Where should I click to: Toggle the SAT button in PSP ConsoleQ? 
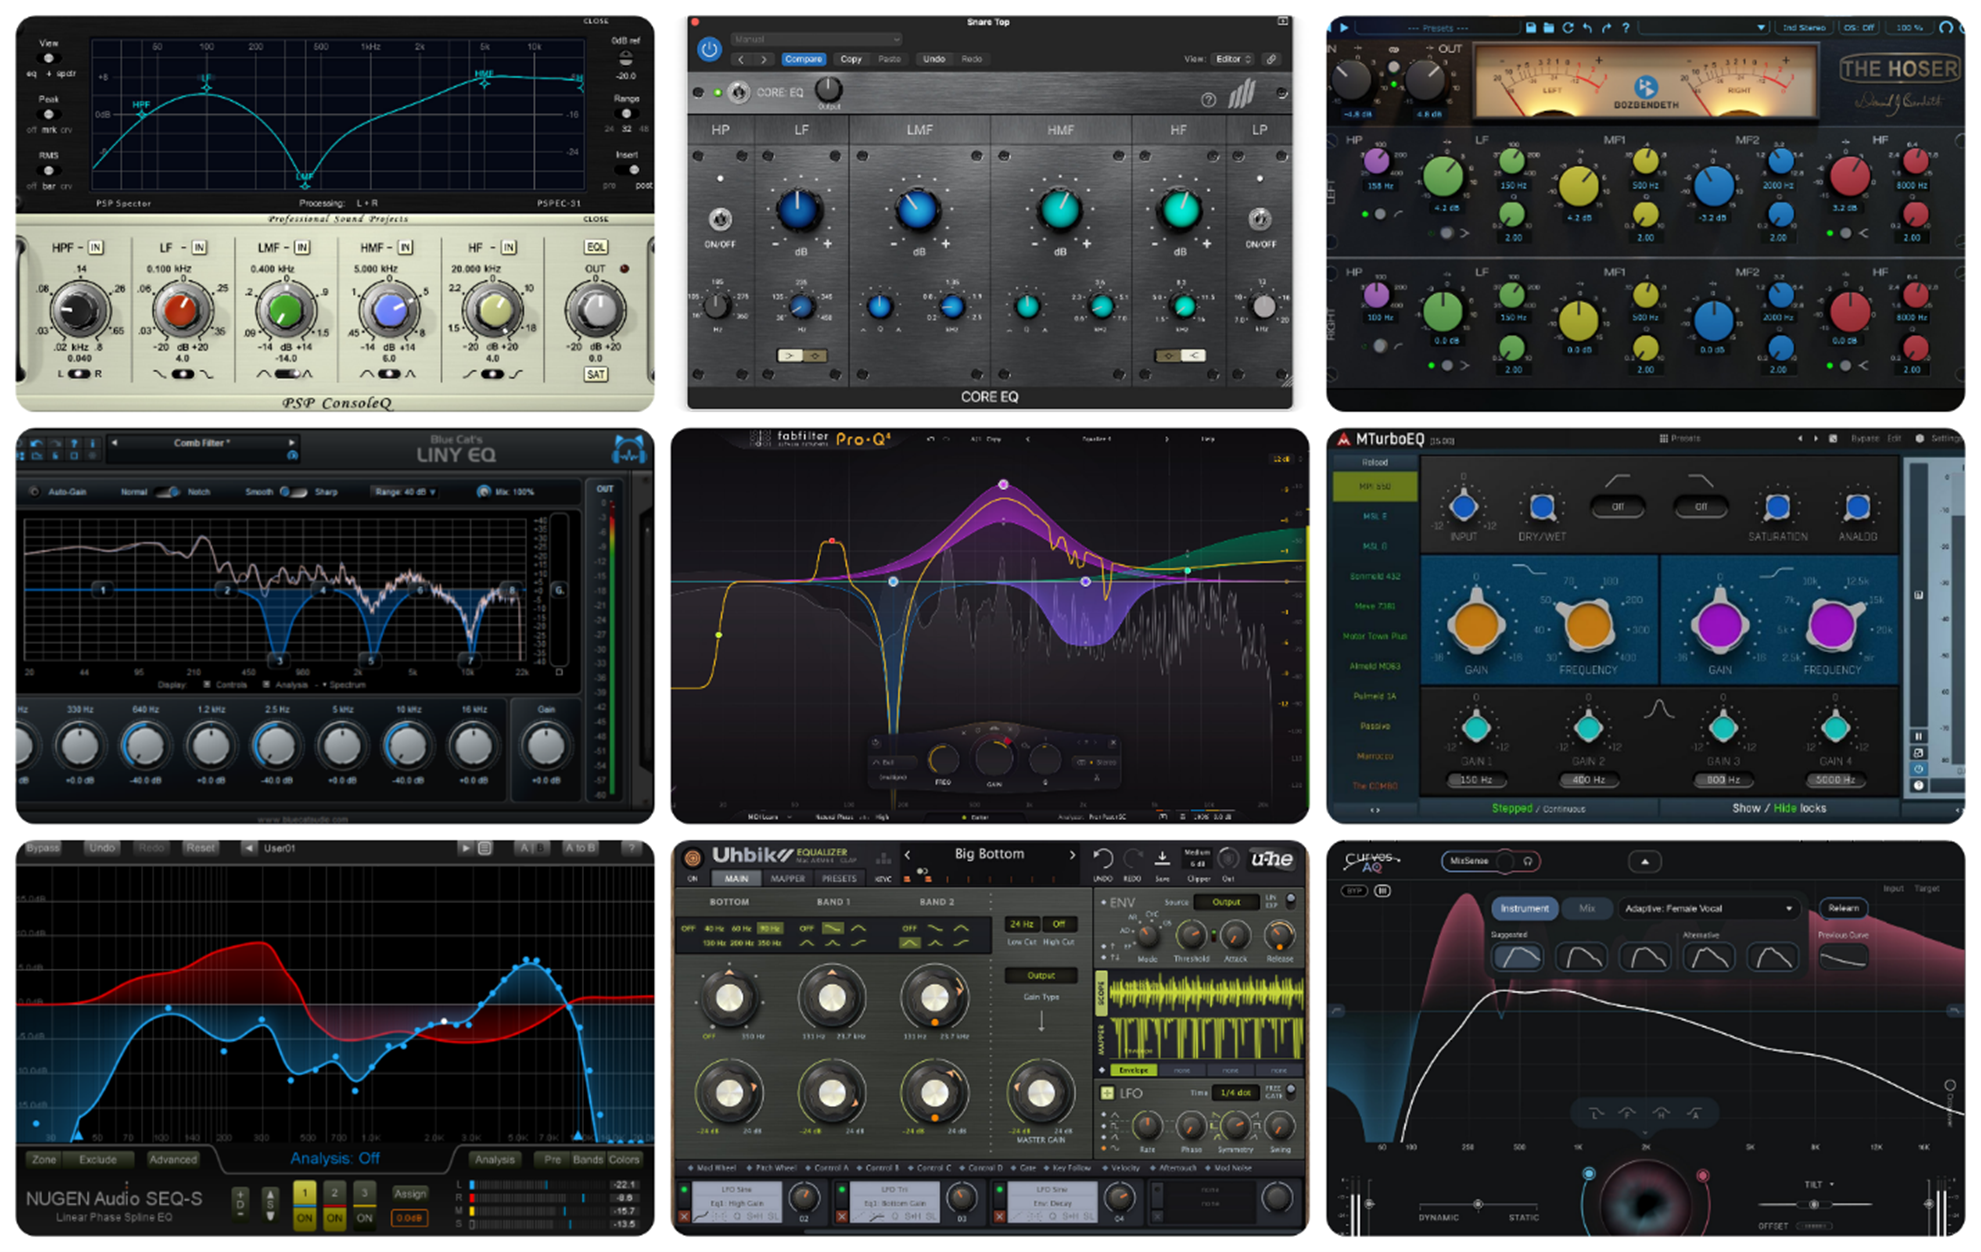[x=596, y=374]
